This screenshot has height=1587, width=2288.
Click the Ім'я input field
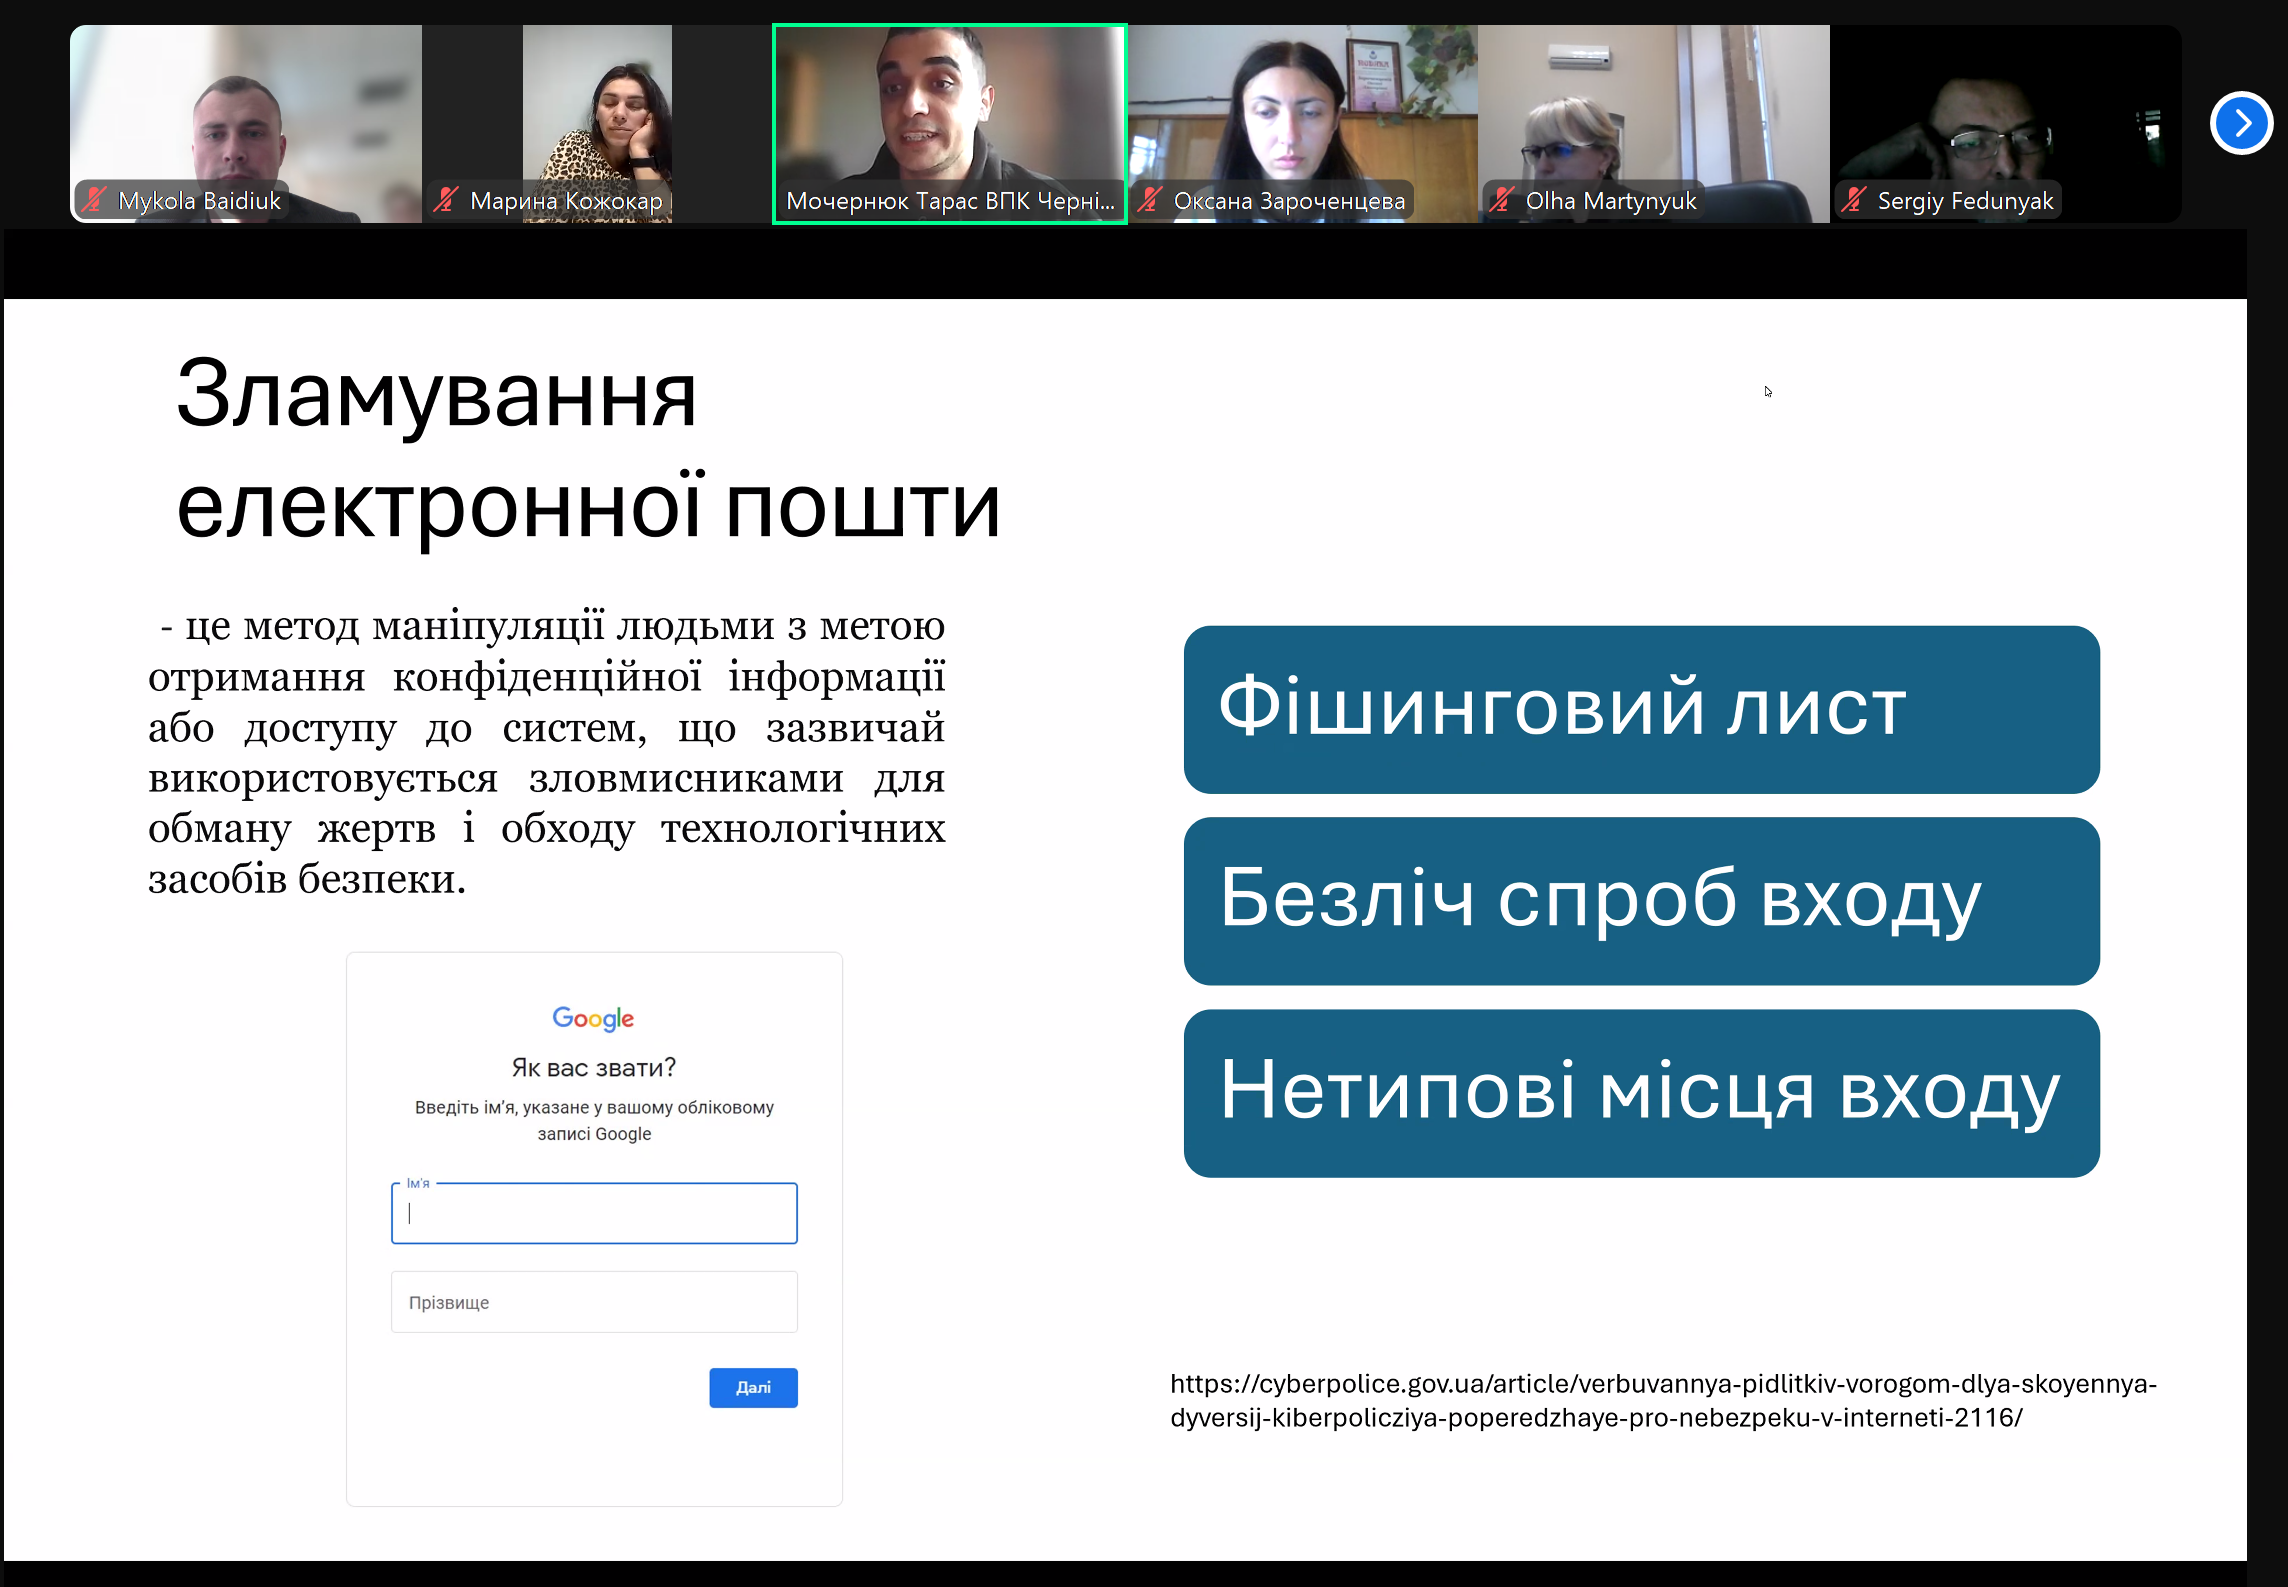[x=594, y=1213]
